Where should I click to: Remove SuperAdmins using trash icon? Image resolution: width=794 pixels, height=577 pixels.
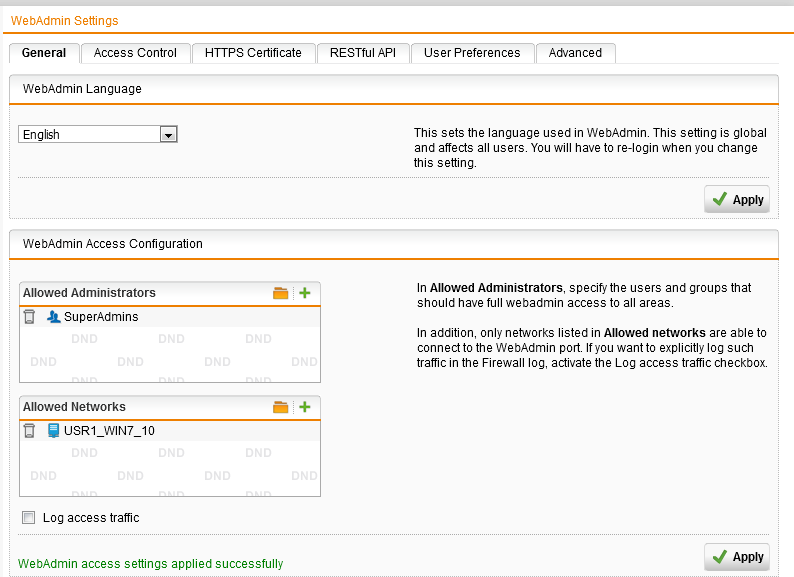tap(30, 317)
